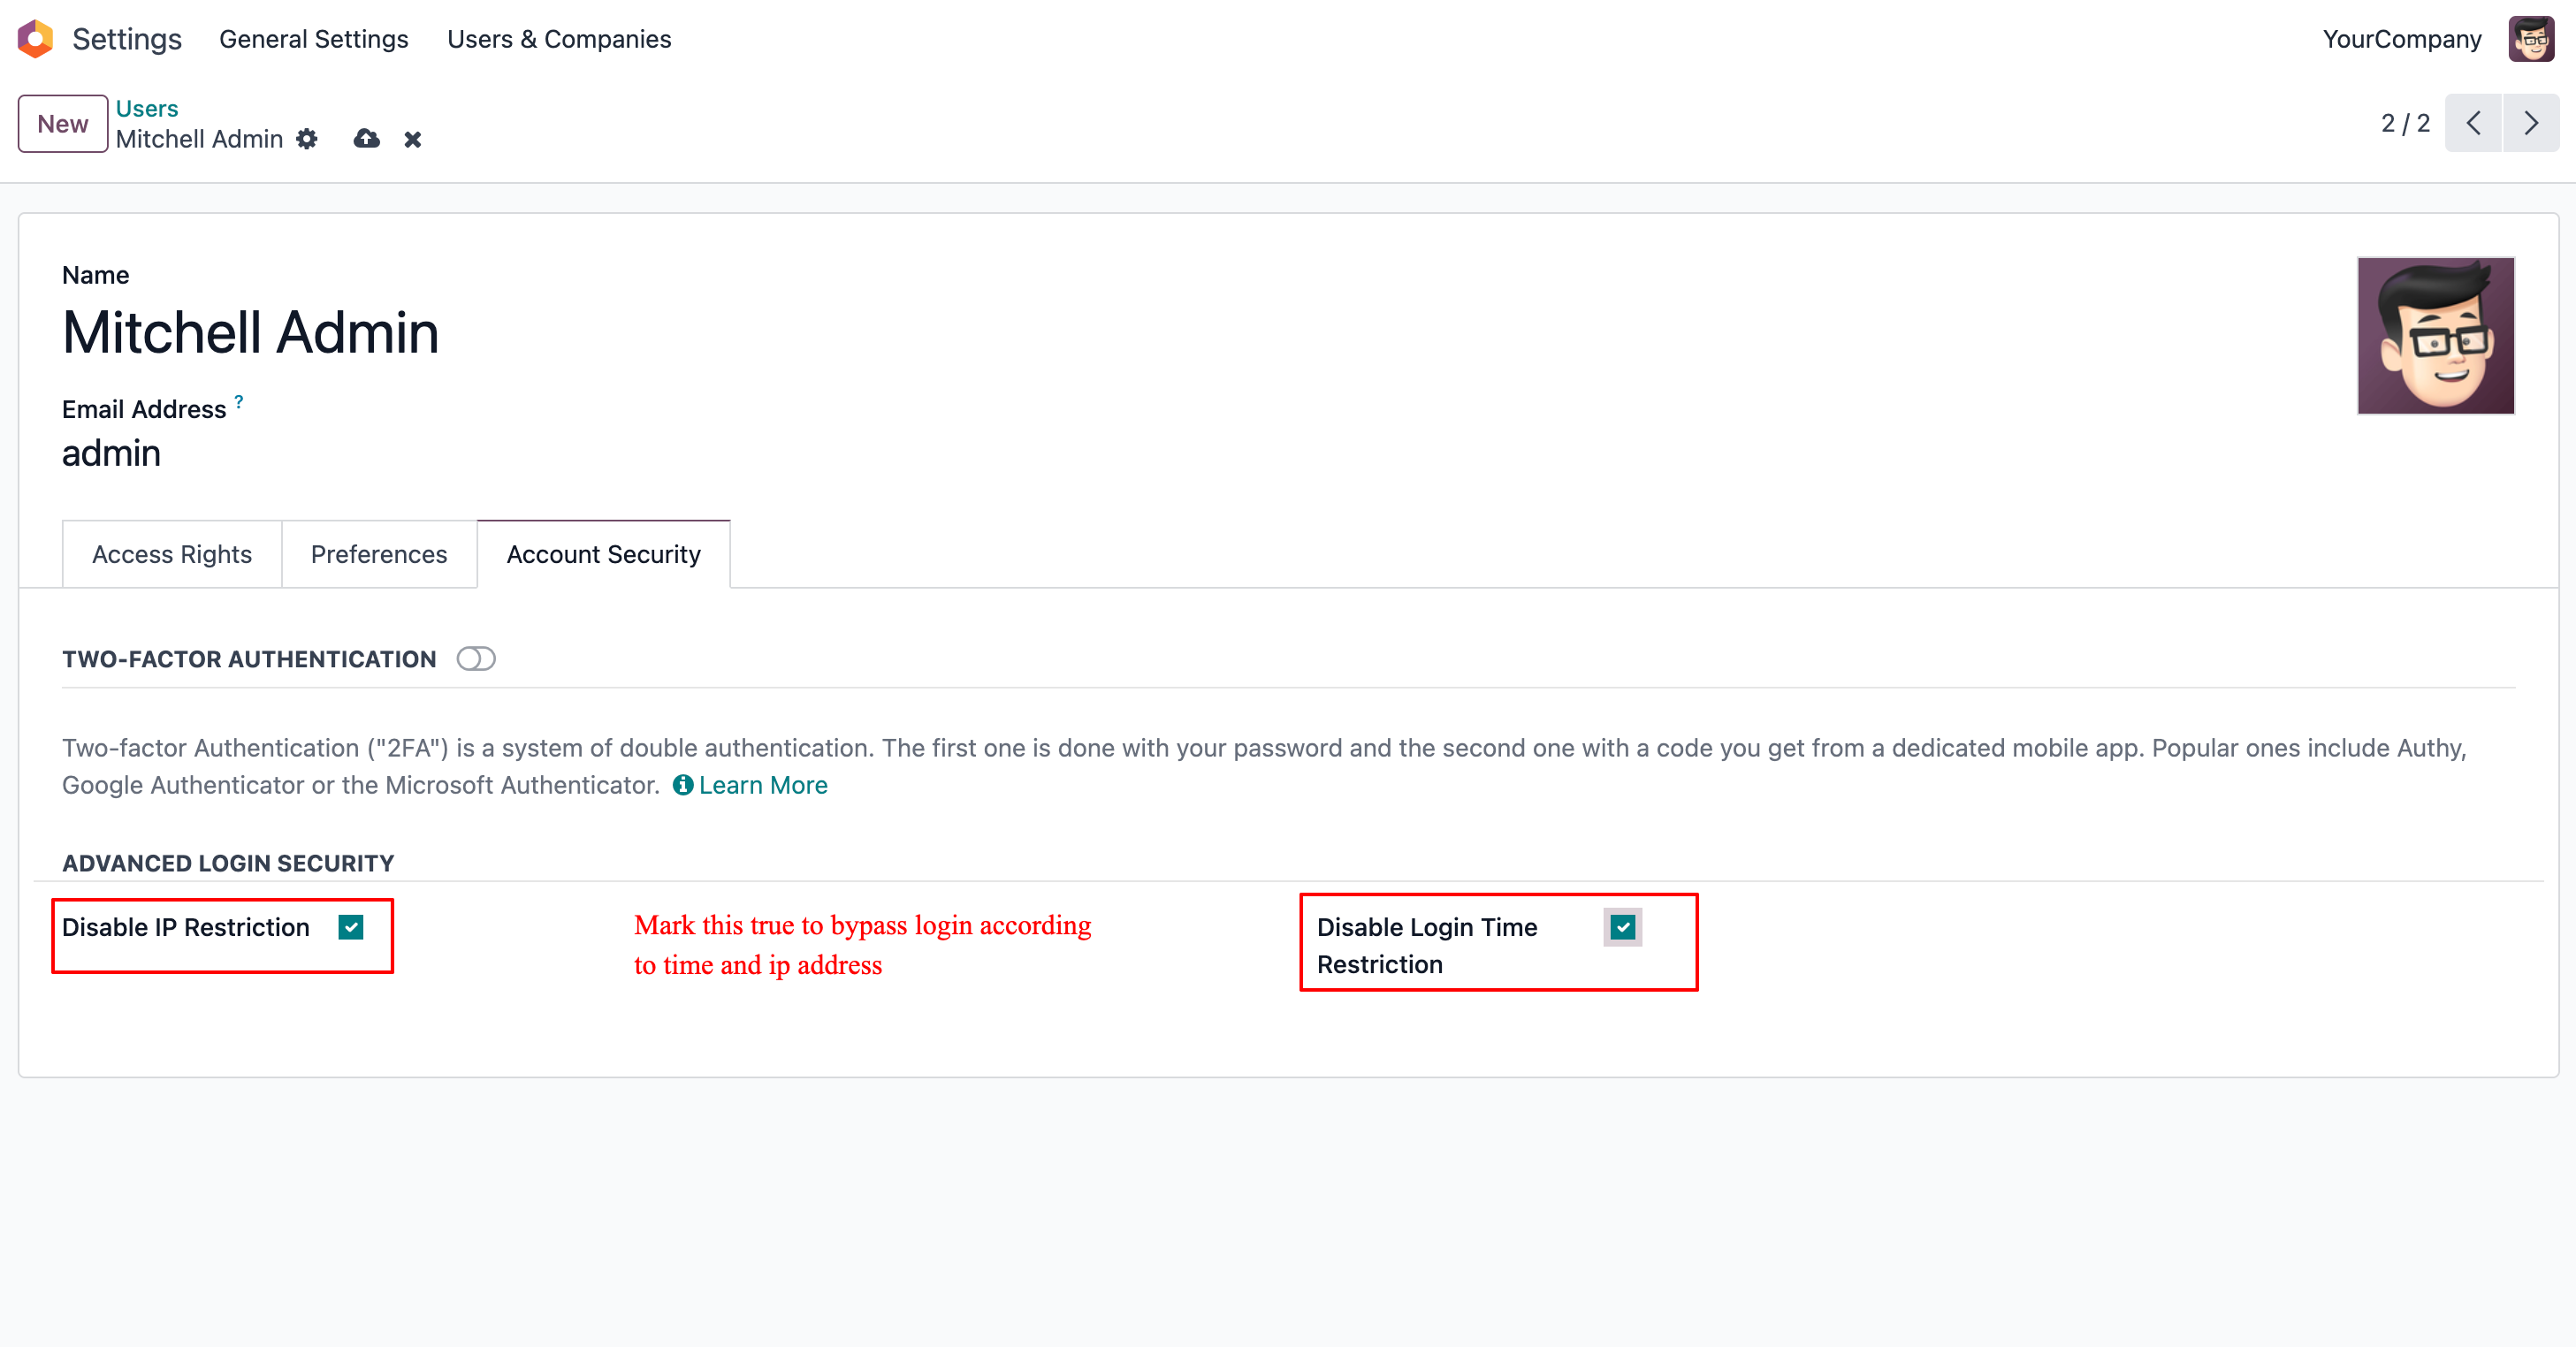Click the Settings app title
This screenshot has height=1347, width=2576.
click(127, 39)
